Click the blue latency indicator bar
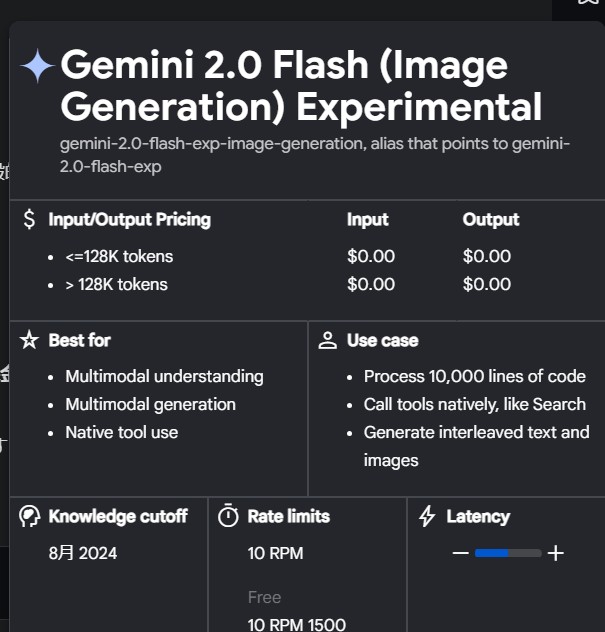 (x=491, y=553)
